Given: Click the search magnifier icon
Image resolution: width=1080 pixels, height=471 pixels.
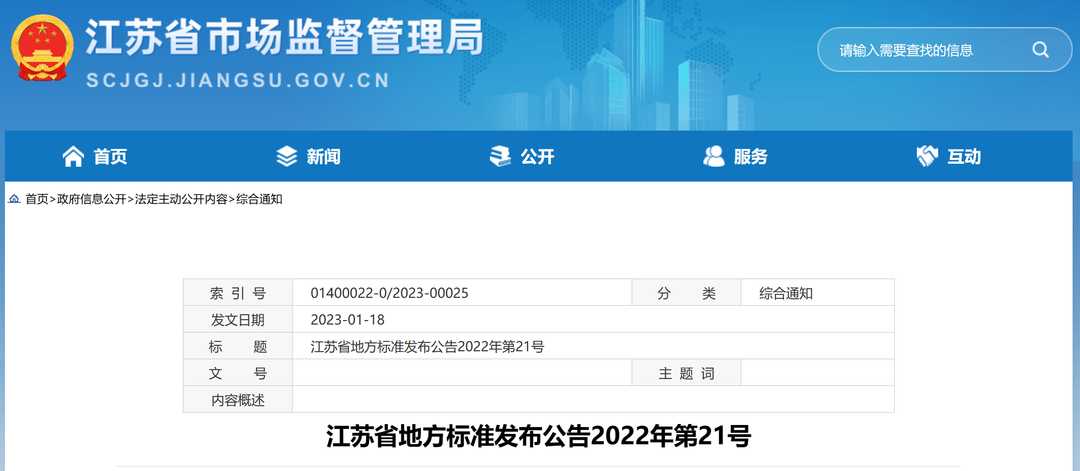Looking at the screenshot, I should [x=1040, y=50].
